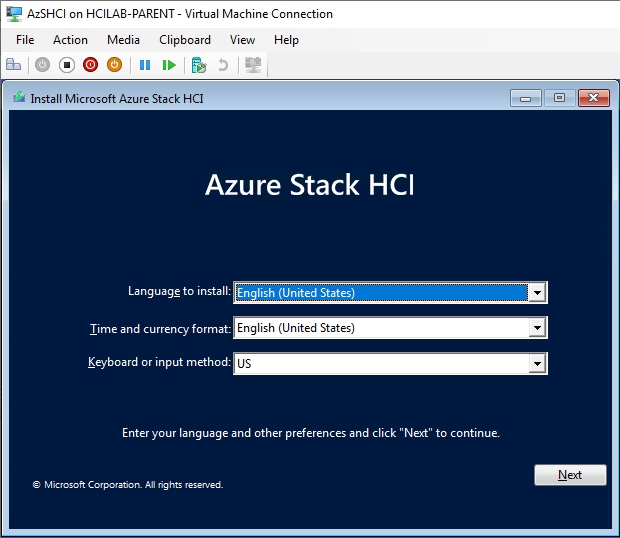Create a checkpoint with toolbar icon
620x538 pixels.
point(199,65)
